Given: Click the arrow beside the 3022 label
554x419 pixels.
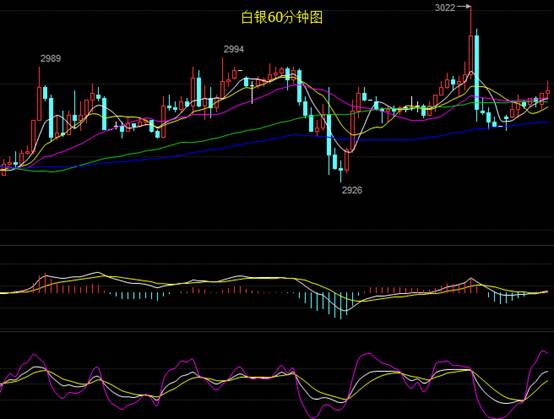Looking at the screenshot, I should [464, 7].
